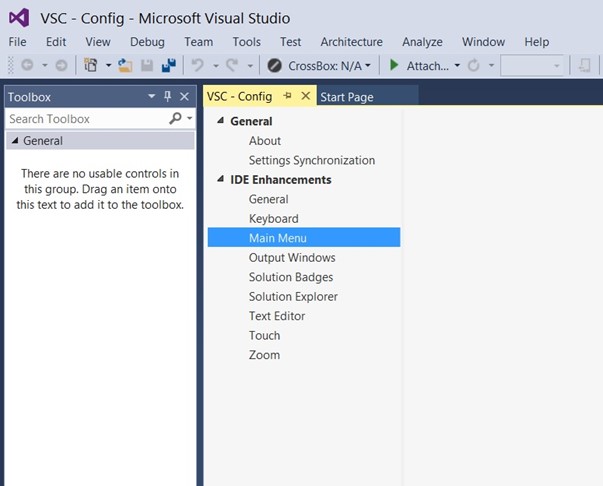Viewport: 603px width, 486px height.
Task: Select the About settings page
Action: tap(265, 140)
